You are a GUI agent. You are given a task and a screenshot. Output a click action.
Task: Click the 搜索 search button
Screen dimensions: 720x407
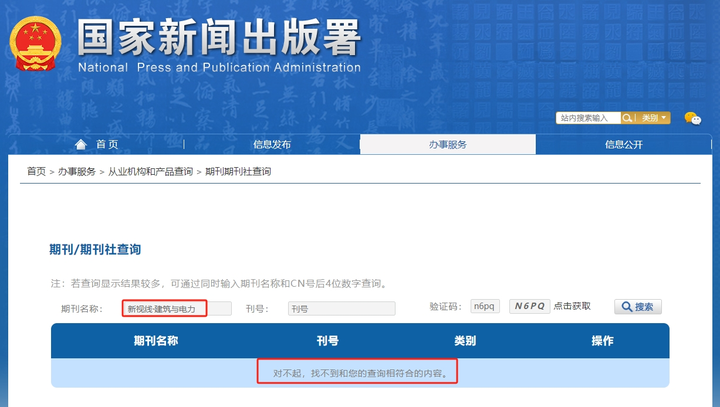638,307
